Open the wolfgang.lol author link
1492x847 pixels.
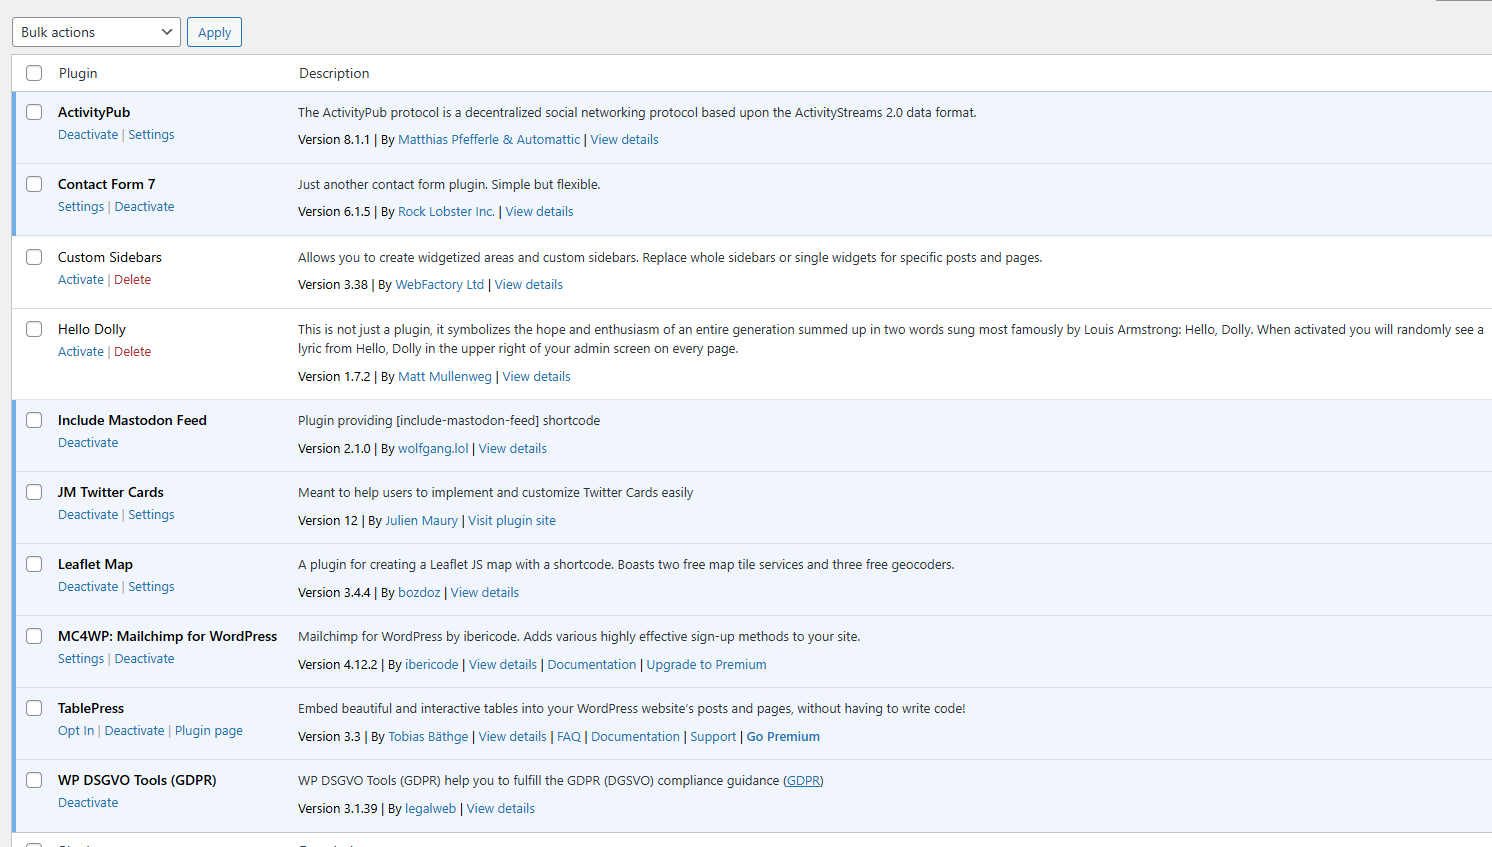[433, 449]
